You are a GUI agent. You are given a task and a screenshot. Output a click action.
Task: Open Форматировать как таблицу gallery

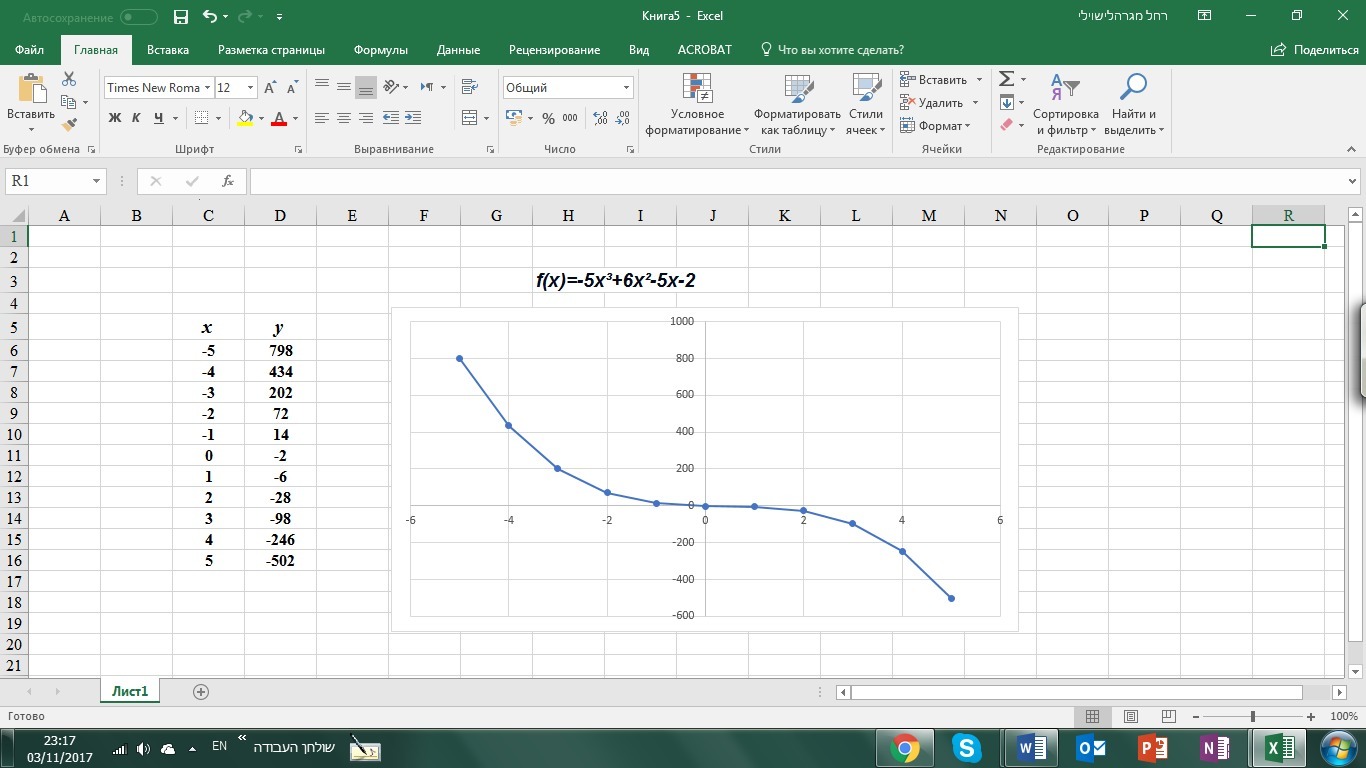797,104
